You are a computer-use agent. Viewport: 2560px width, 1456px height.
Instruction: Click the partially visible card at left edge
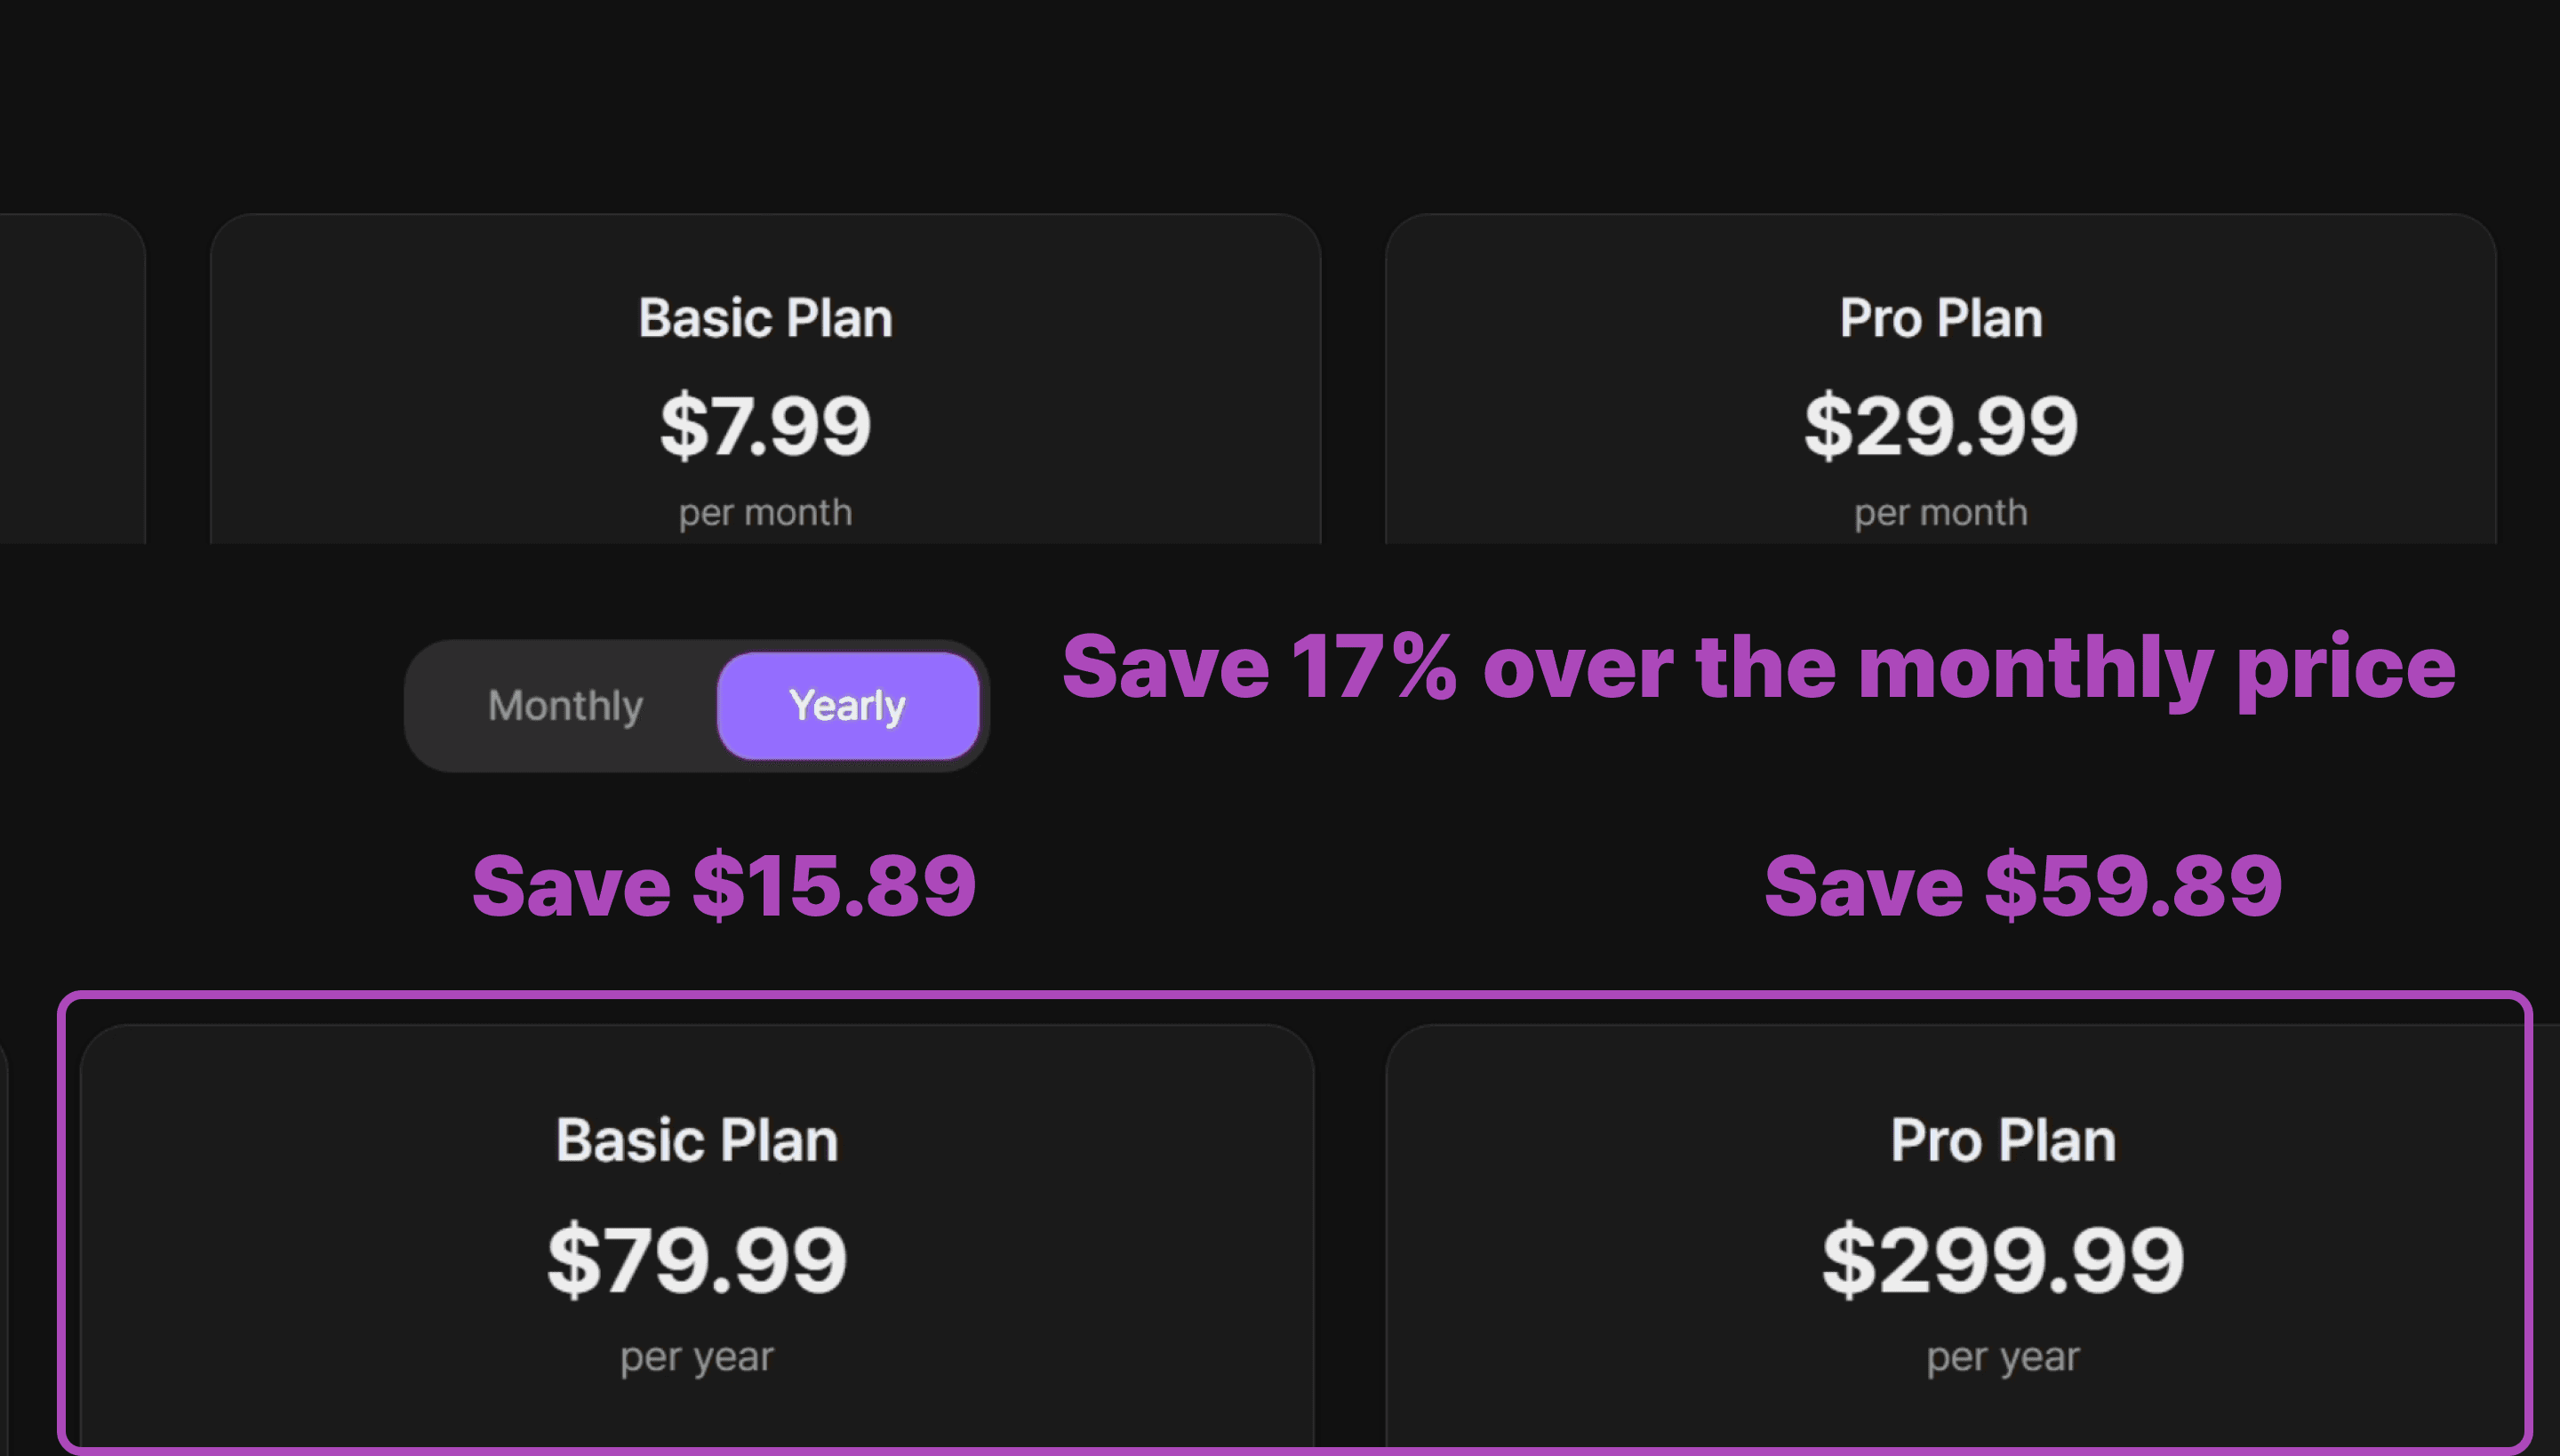[x=70, y=380]
